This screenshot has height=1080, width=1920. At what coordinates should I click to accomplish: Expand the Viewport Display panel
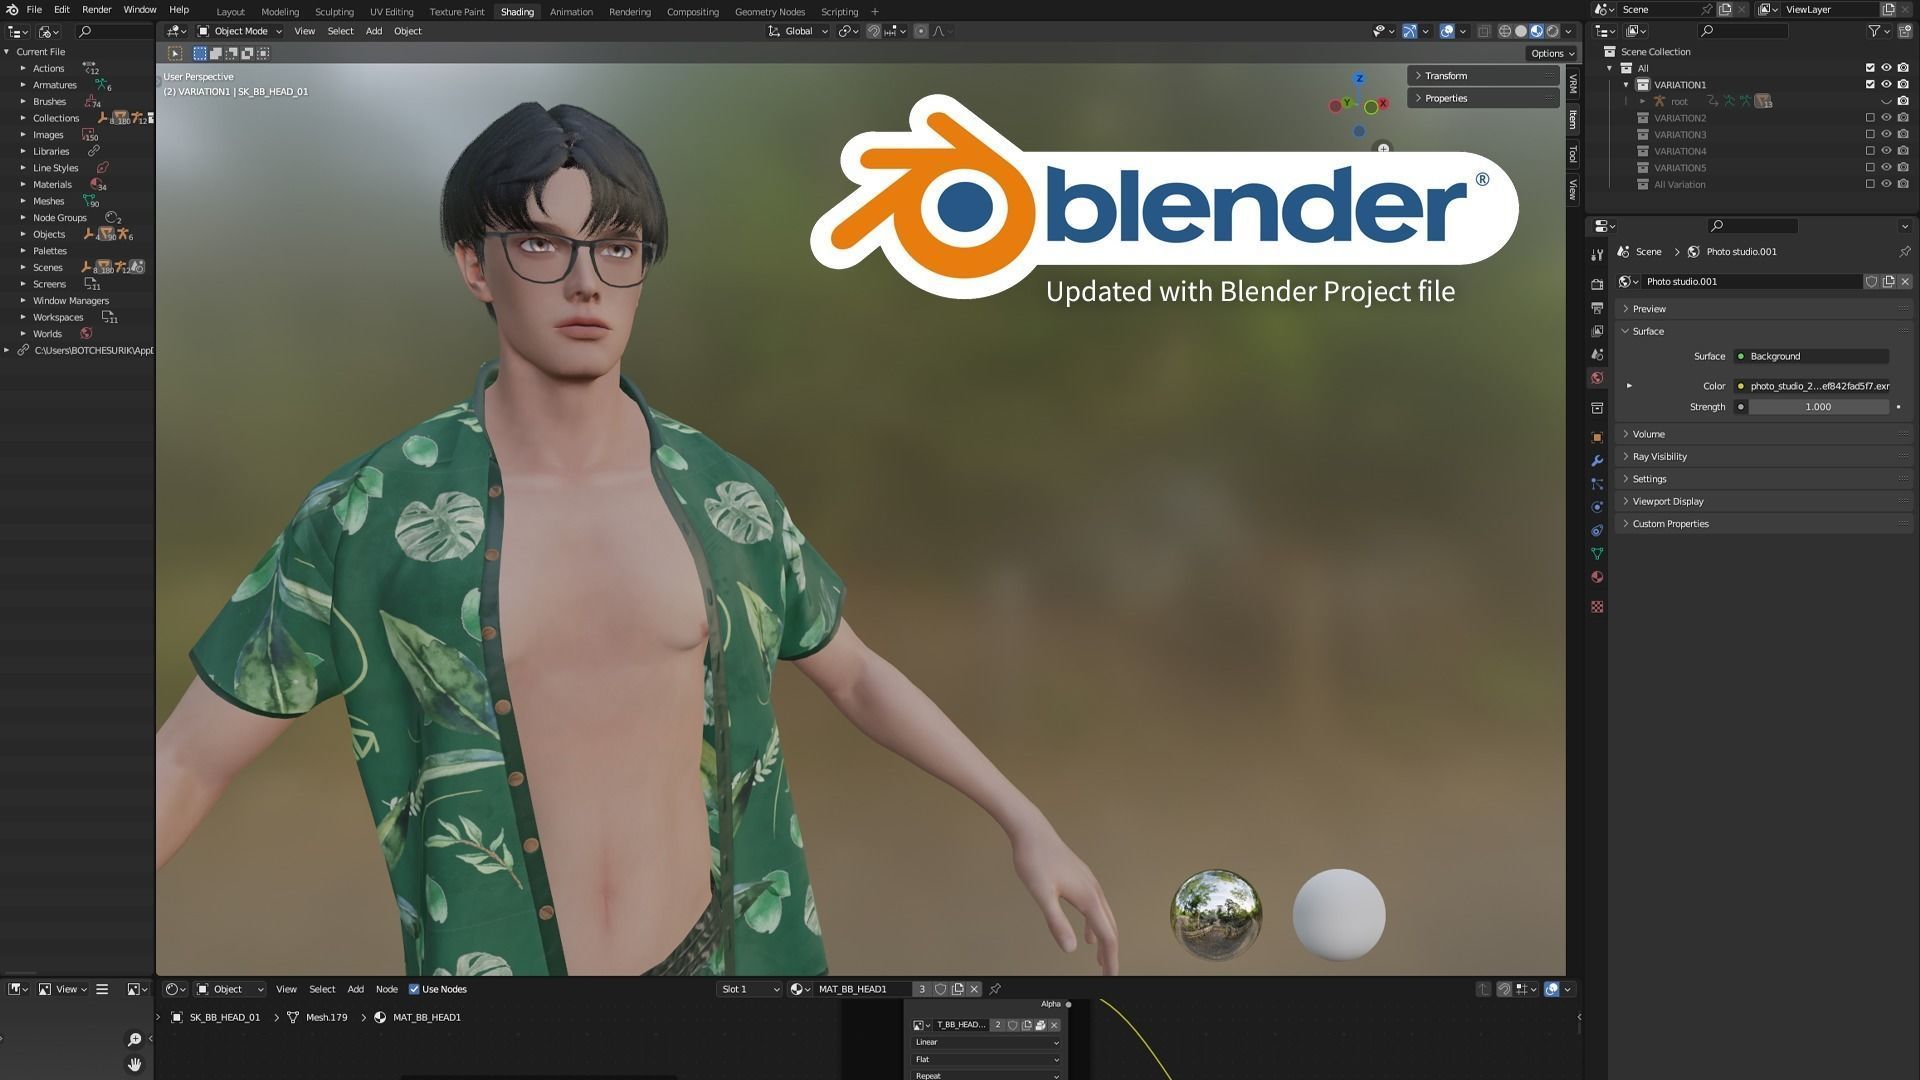(1764, 502)
